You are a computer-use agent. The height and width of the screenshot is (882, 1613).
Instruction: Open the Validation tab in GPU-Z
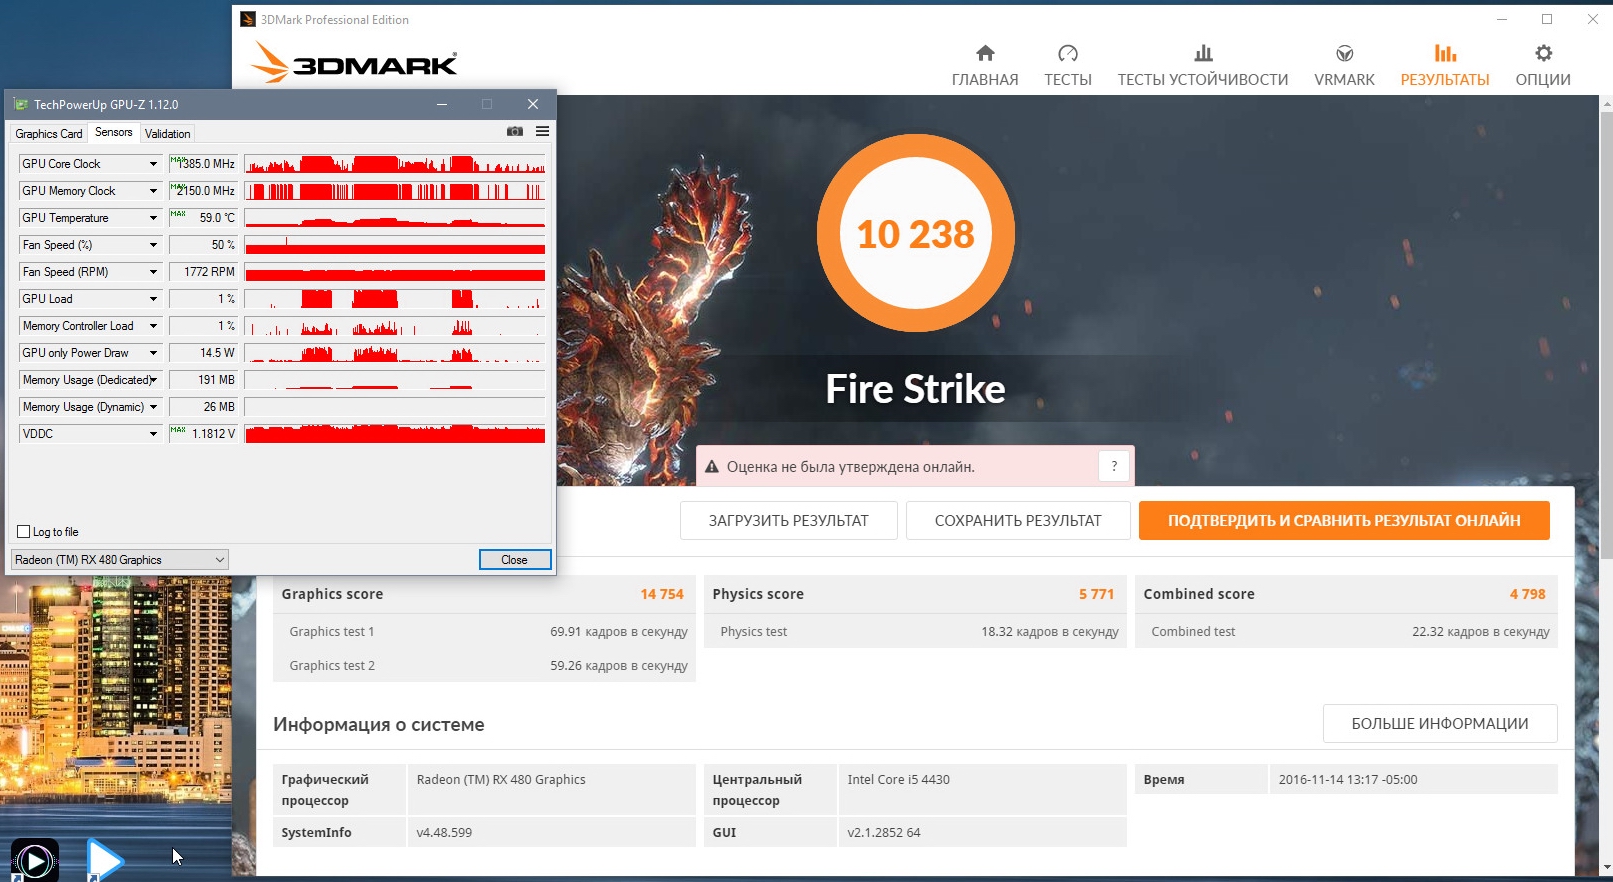pos(168,134)
